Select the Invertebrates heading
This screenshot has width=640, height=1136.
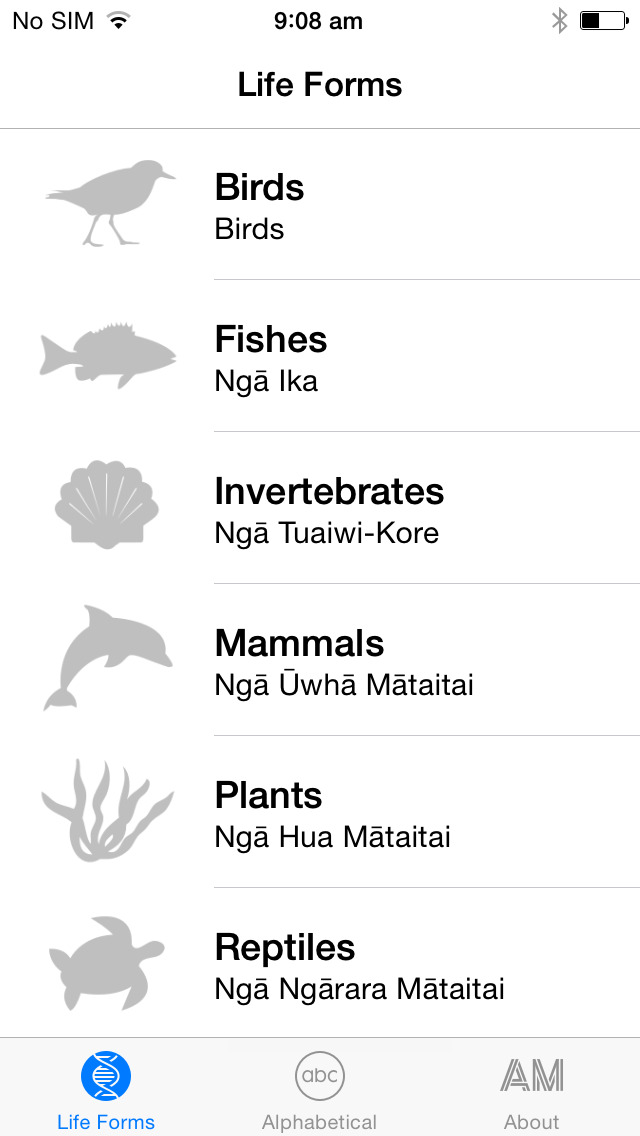pos(329,492)
